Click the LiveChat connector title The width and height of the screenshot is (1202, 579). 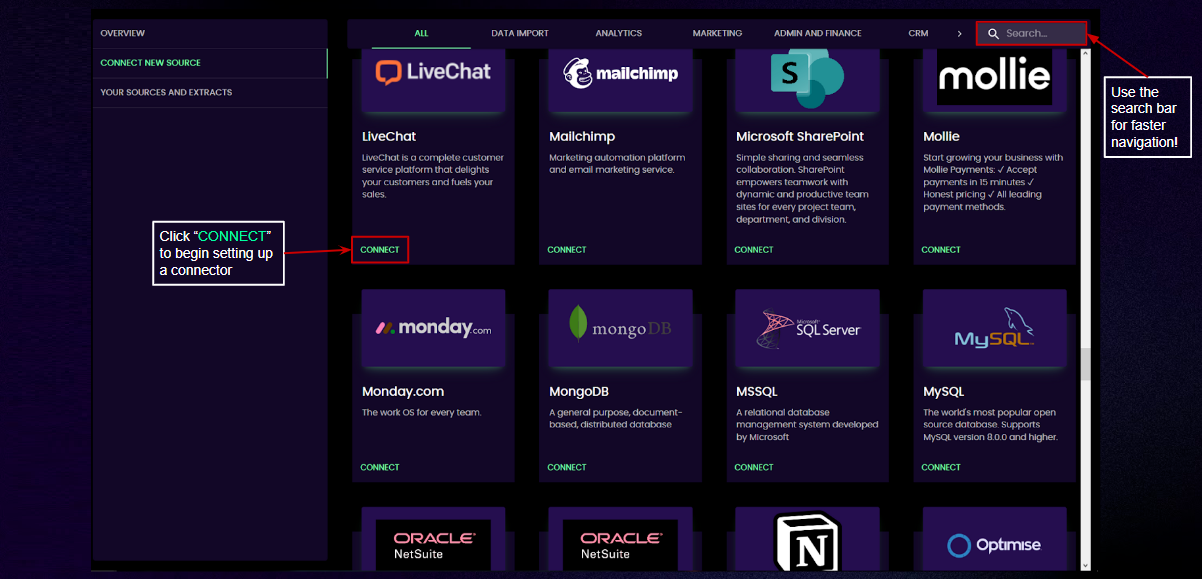tap(389, 136)
